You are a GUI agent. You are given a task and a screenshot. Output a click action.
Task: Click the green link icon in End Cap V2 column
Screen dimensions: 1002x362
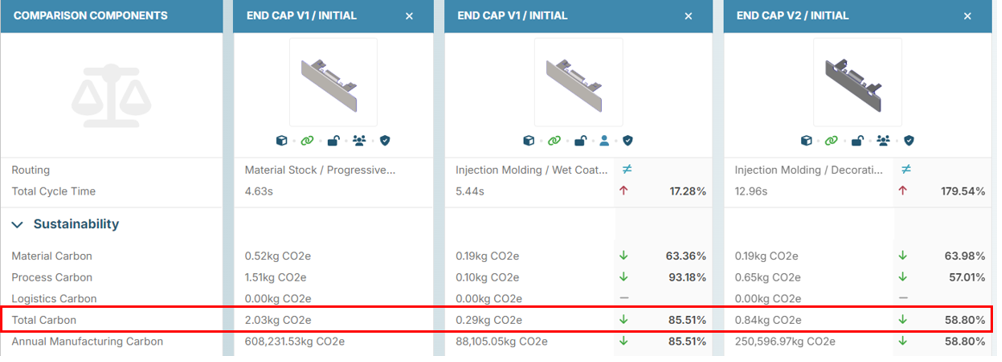(831, 141)
